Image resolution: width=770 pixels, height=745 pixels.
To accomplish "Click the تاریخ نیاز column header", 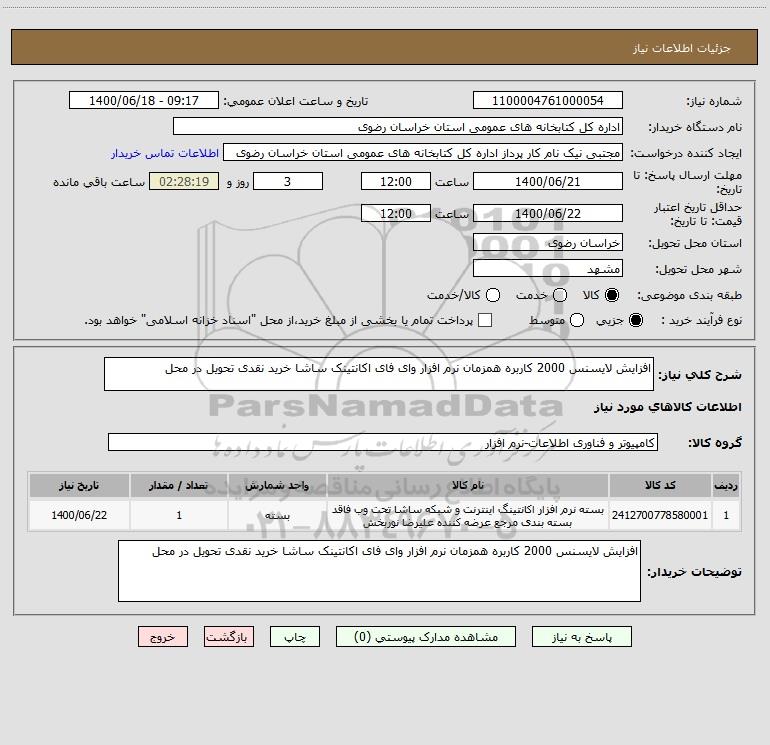I will [x=79, y=486].
